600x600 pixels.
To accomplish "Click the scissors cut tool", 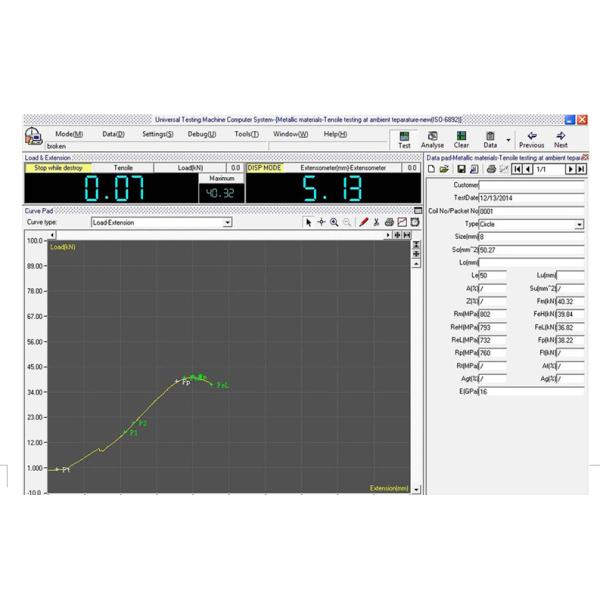I will pos(376,222).
